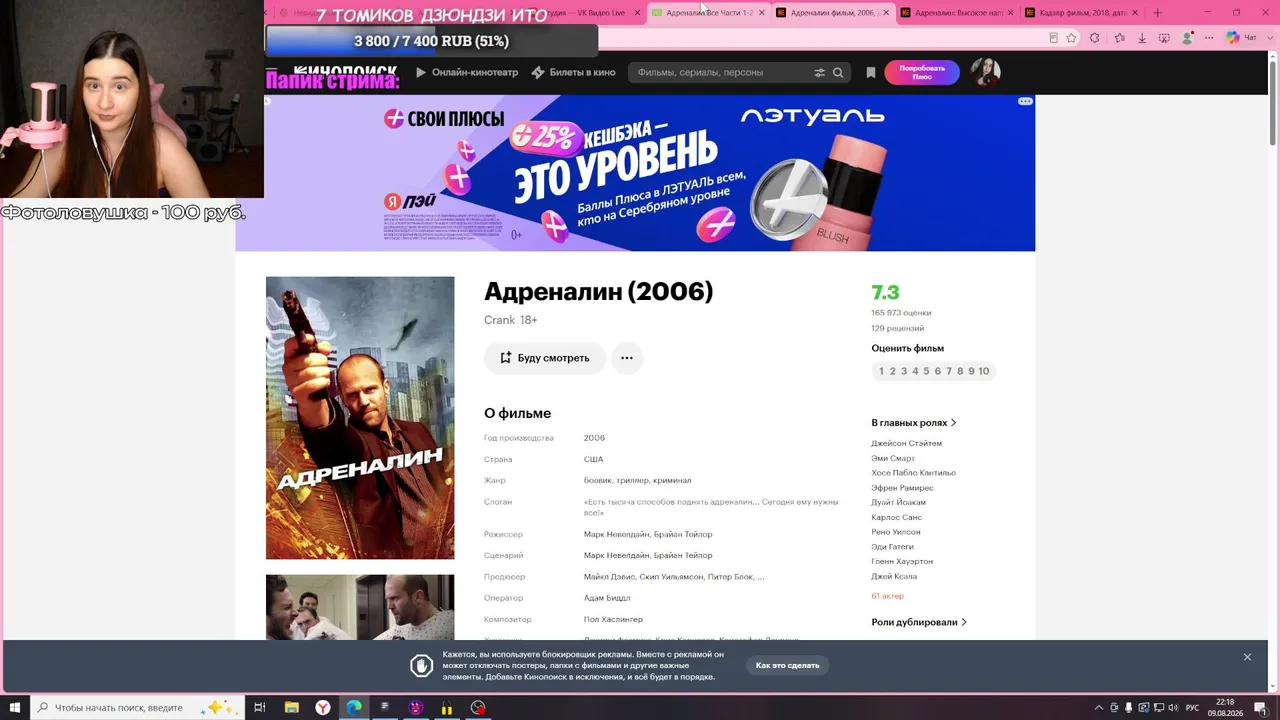Open the Windows Start menu
This screenshot has height=720, width=1280.
click(x=15, y=708)
